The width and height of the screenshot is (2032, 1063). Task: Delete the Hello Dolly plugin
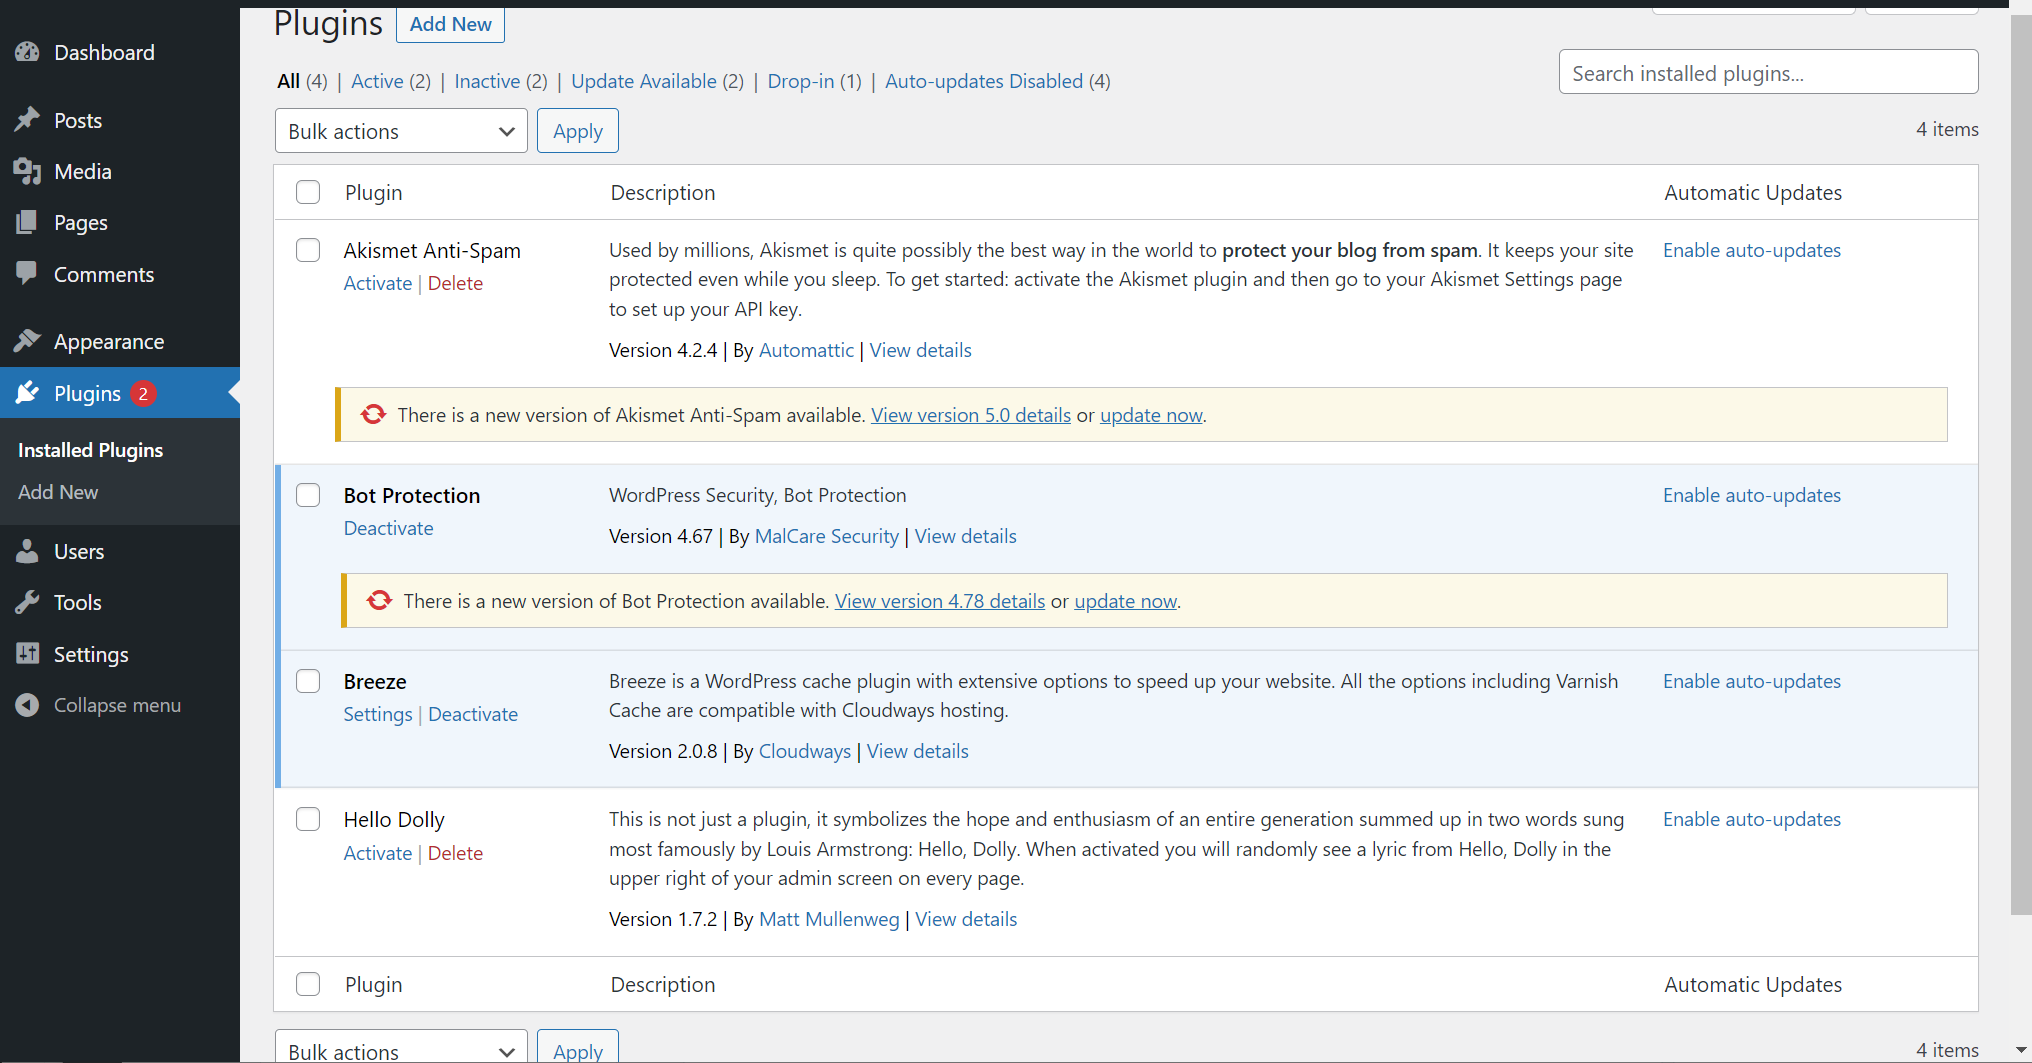coord(455,853)
